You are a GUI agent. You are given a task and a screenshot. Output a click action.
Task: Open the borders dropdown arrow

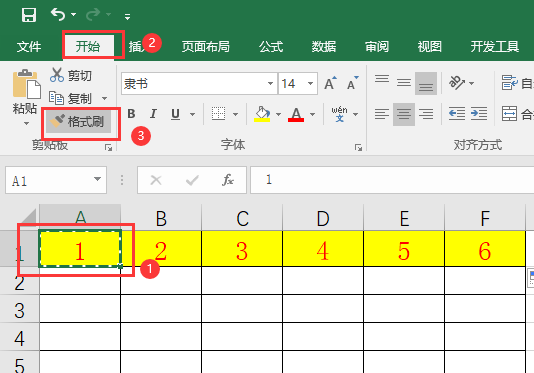(235, 114)
